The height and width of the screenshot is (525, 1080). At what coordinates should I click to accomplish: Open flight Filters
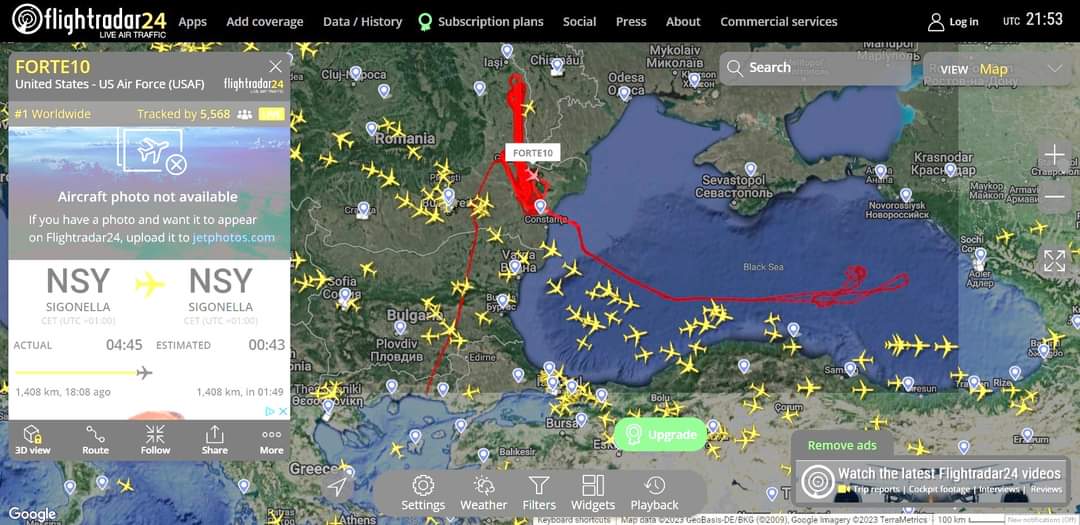pyautogui.click(x=539, y=493)
